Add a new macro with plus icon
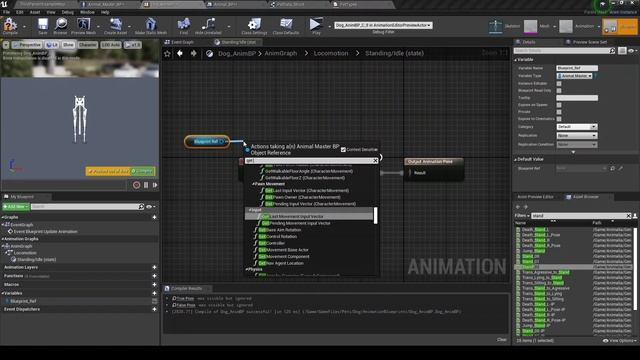This screenshot has width=640, height=360. pyautogui.click(x=154, y=284)
